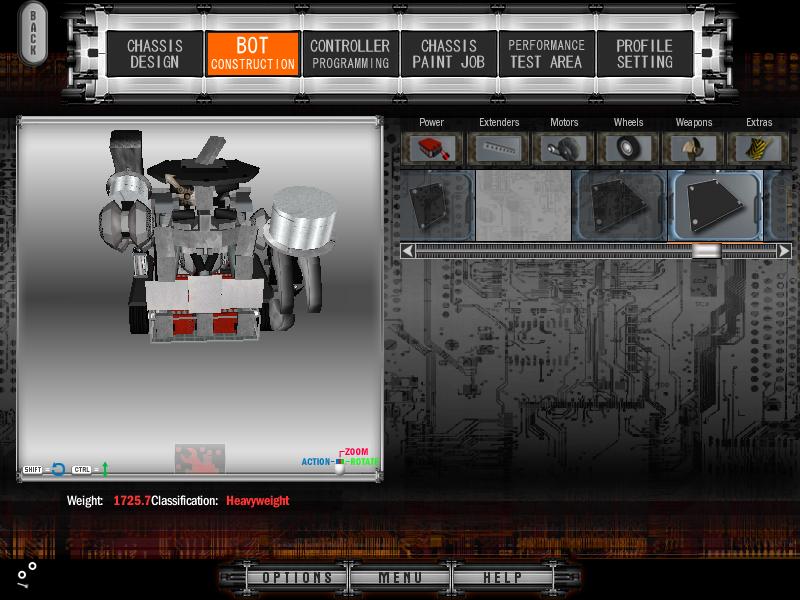This screenshot has width=800, height=600.
Task: Click the Heavyweight classification text
Action: (x=258, y=501)
